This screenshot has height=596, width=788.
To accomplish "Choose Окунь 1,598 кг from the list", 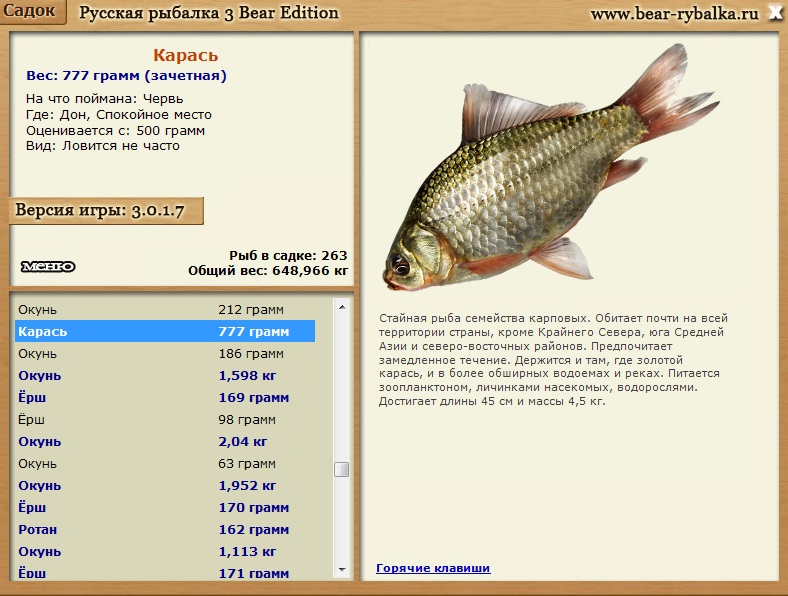I will pos(165,375).
